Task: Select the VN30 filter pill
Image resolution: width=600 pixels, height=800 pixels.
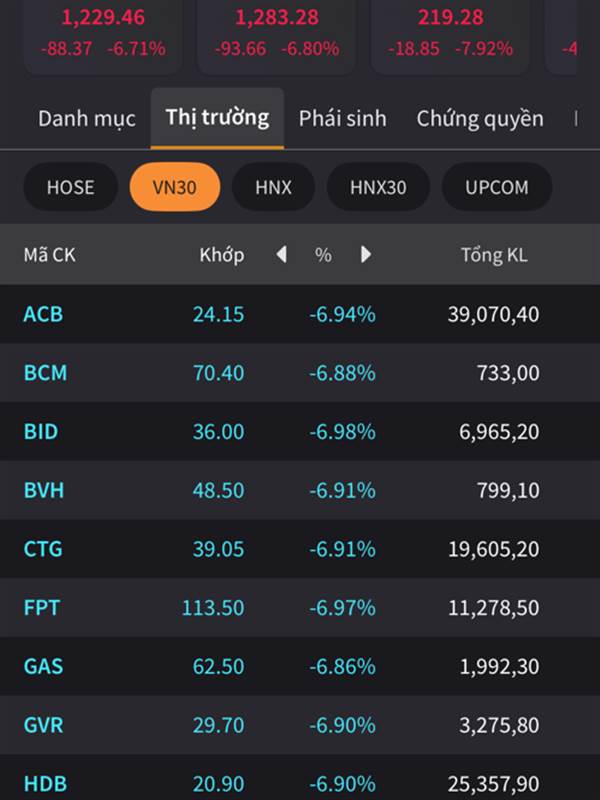Action: [174, 187]
